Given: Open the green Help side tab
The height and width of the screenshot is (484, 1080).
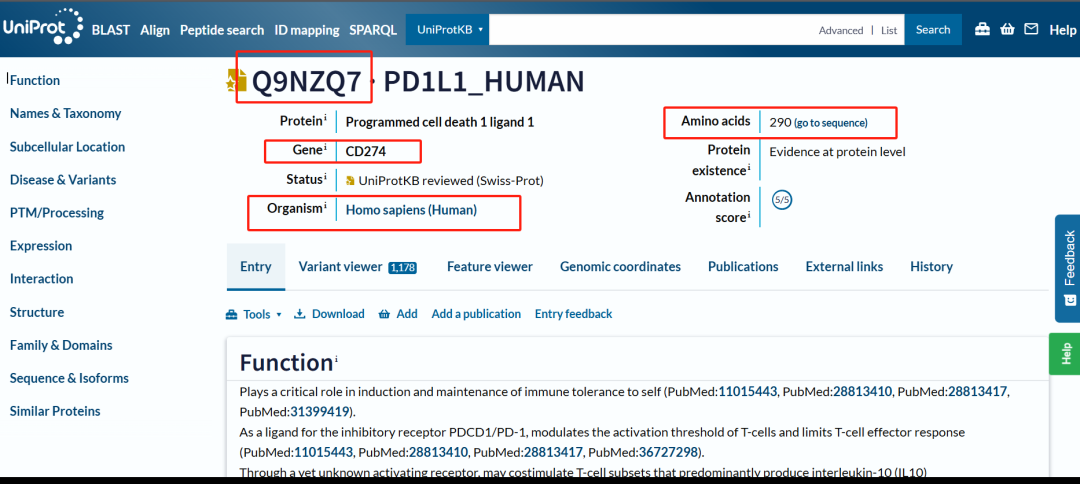Looking at the screenshot, I should tap(1066, 353).
